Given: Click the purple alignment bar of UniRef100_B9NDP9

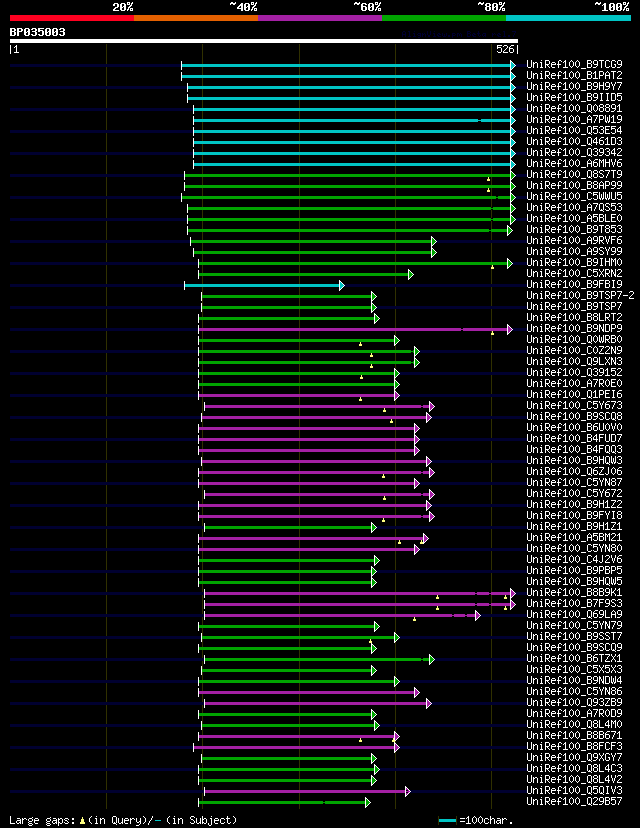Looking at the screenshot, I should pos(353,330).
